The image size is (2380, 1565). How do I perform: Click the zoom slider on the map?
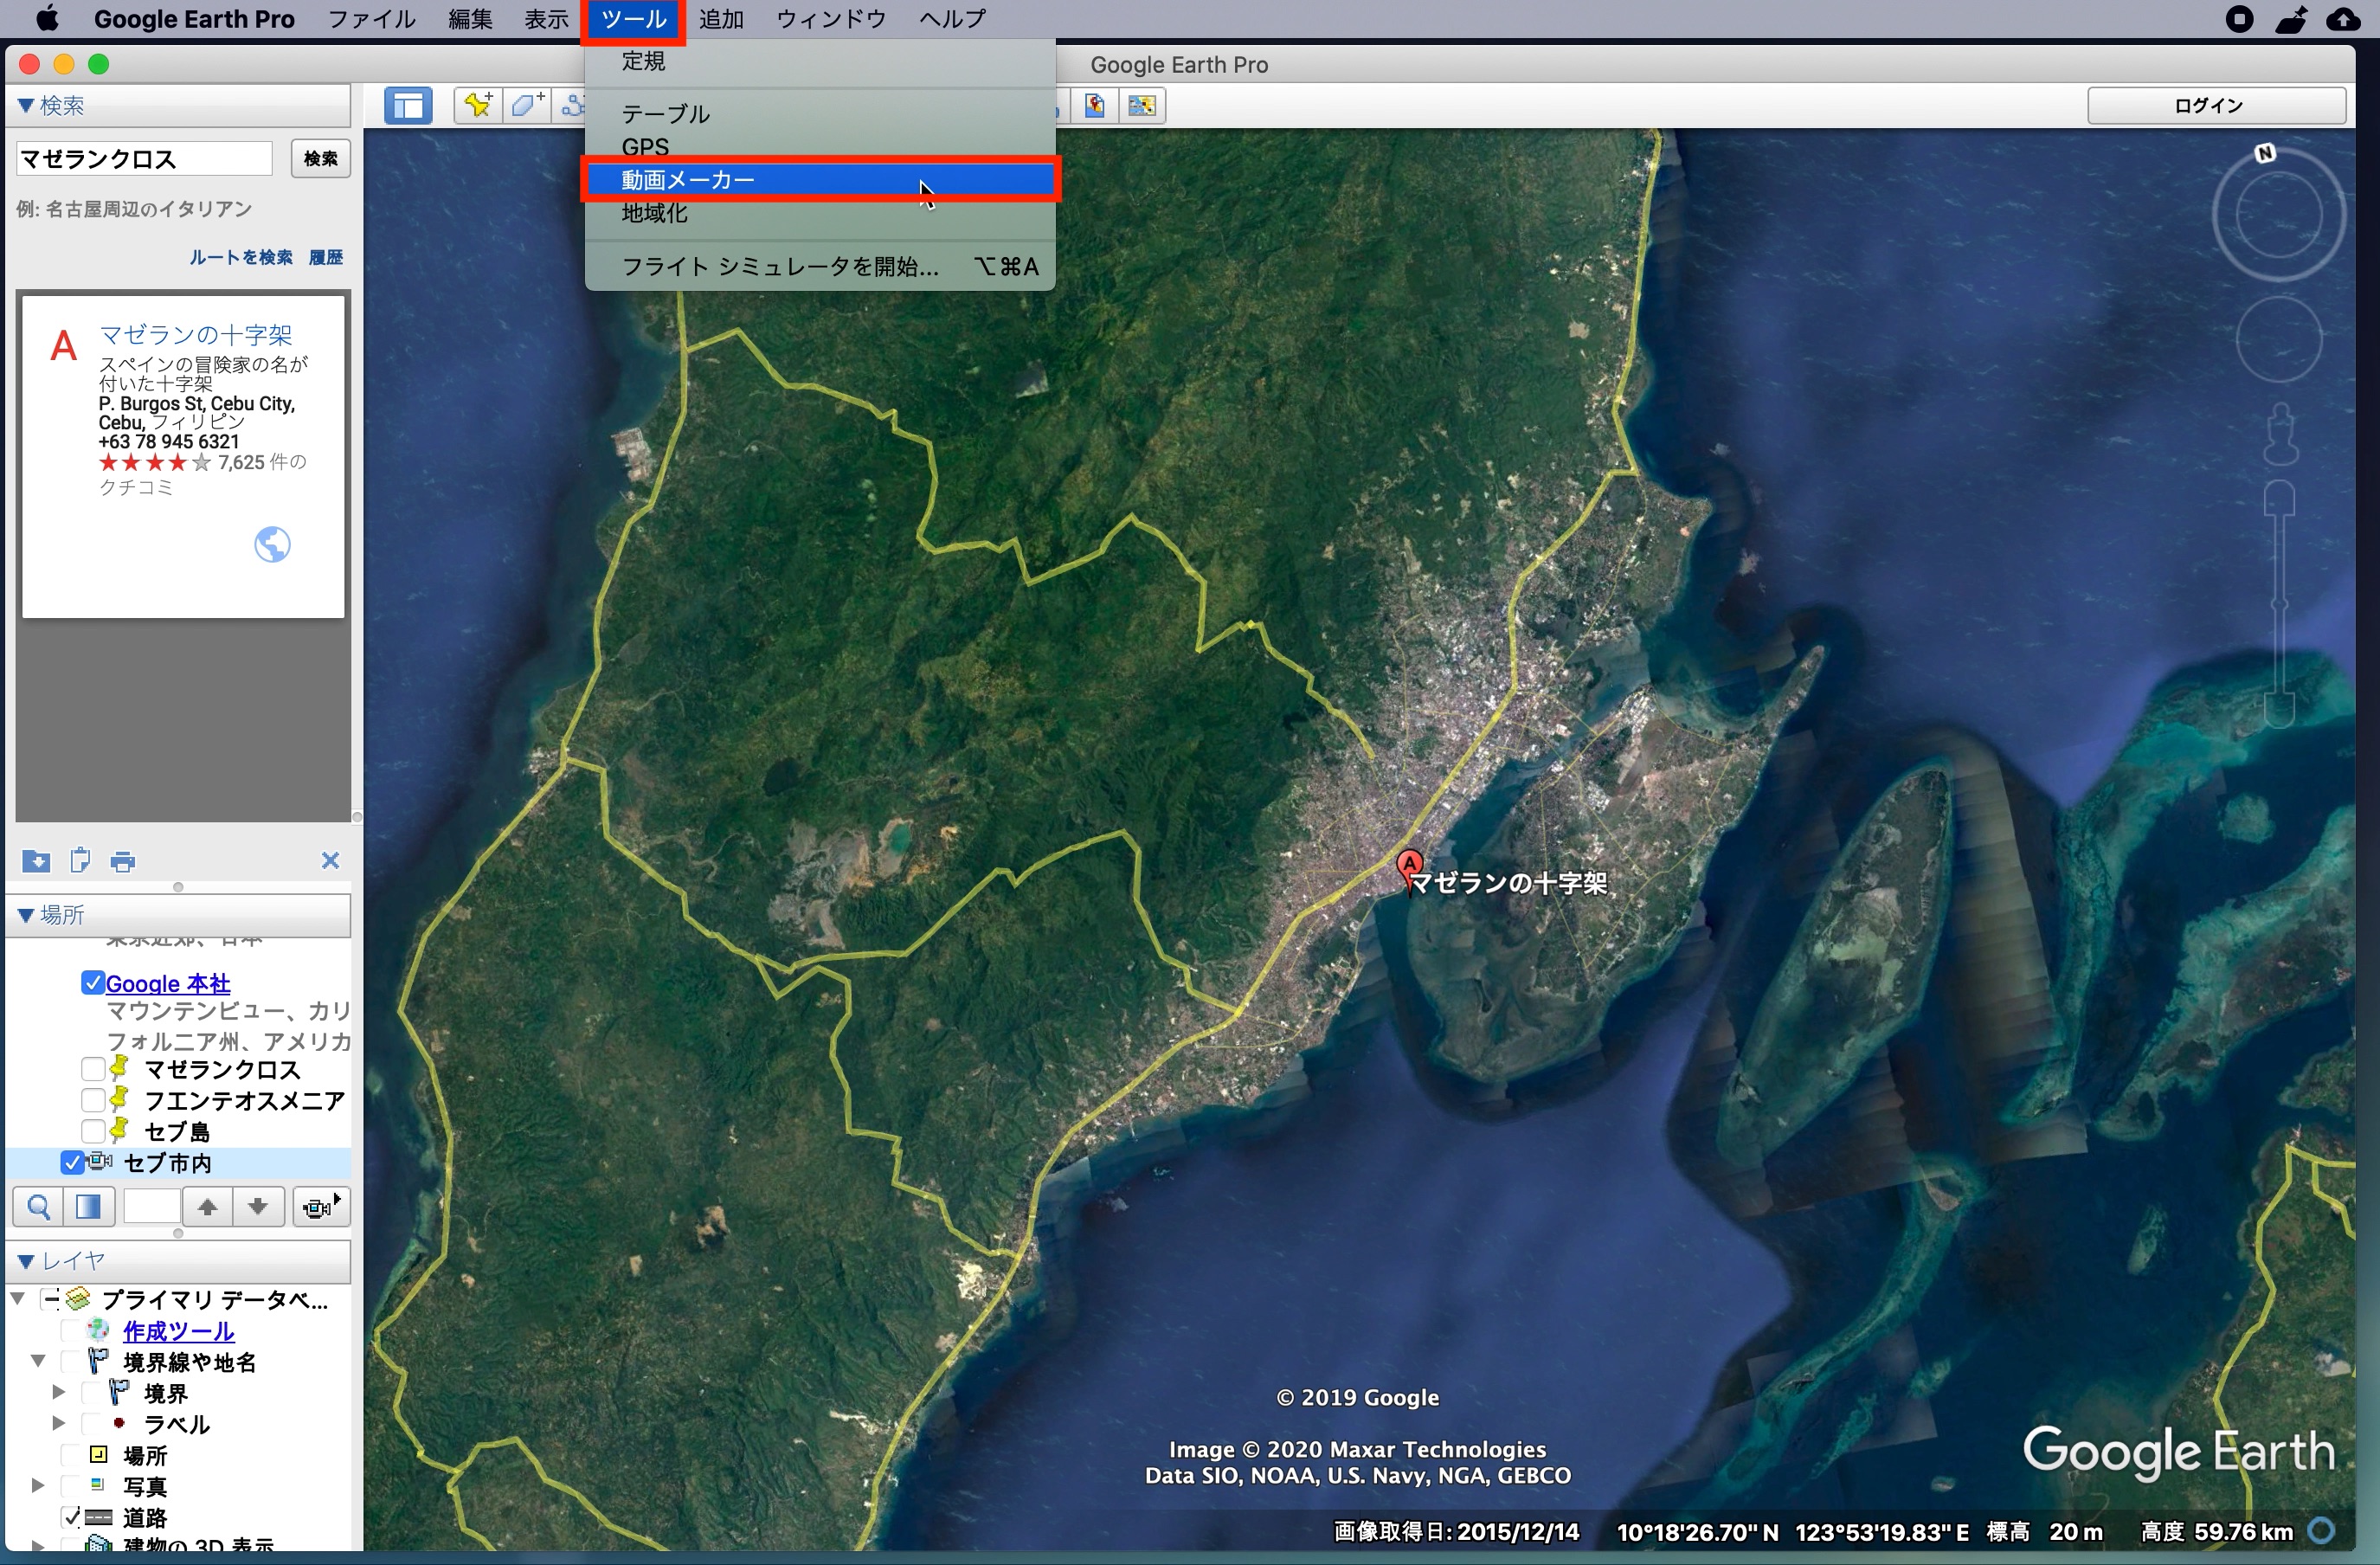[2279, 604]
